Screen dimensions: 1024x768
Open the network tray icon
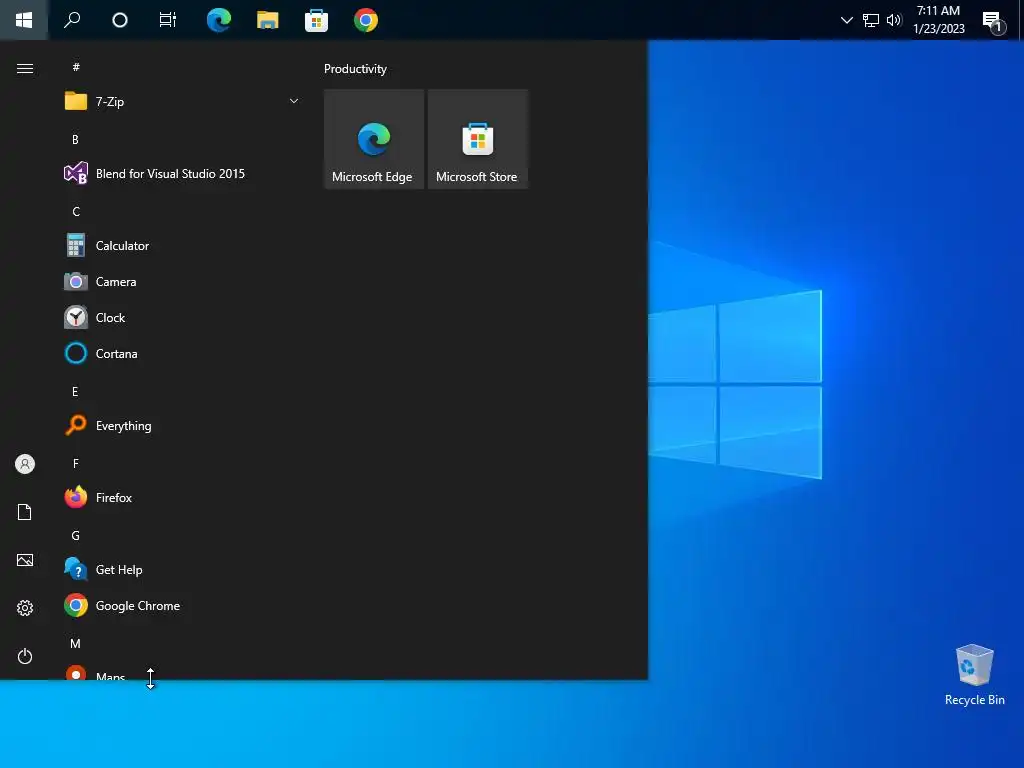pos(871,20)
